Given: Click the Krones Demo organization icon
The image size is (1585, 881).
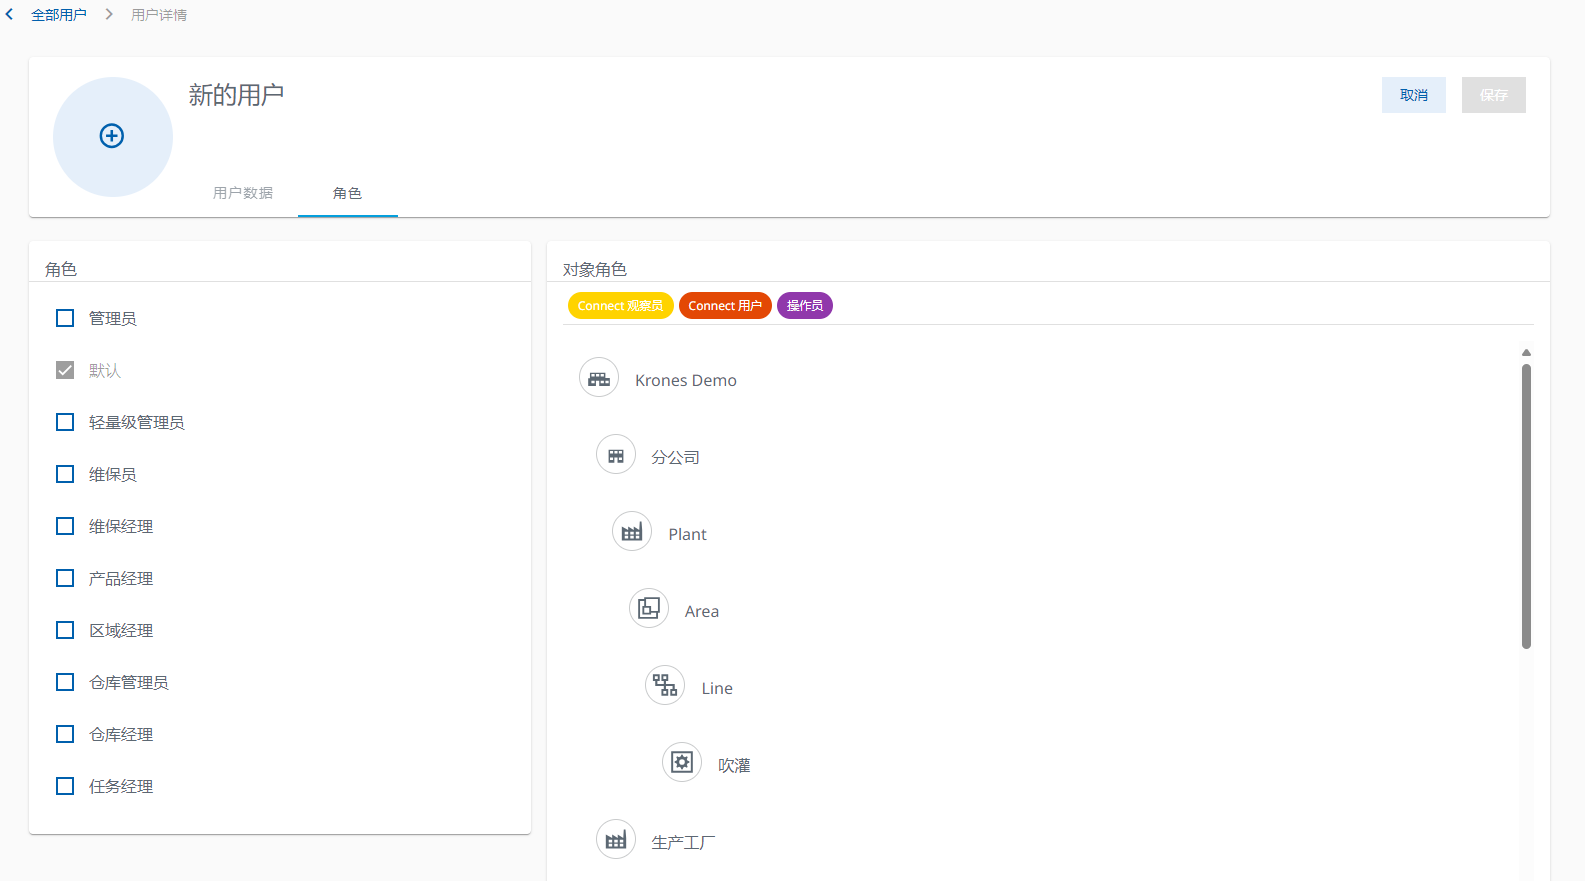Looking at the screenshot, I should pyautogui.click(x=599, y=378).
